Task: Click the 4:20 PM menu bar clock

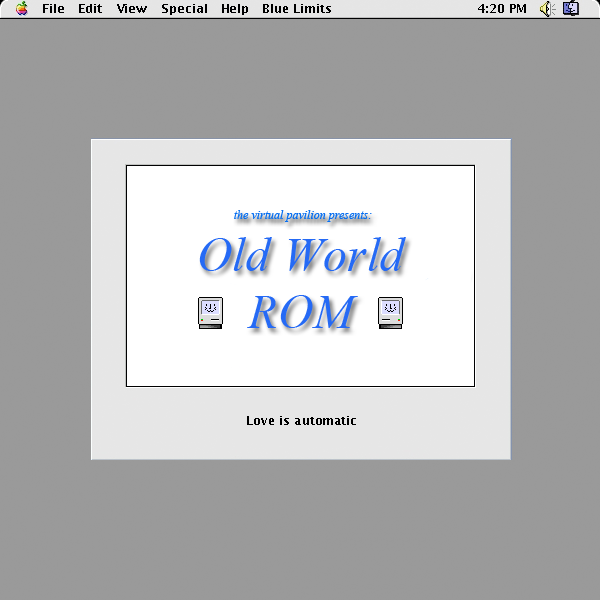Action: tap(502, 9)
